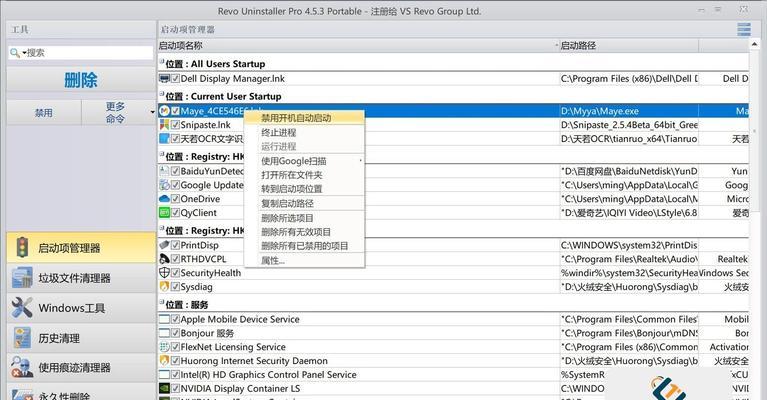Click the Bonjour 服务 entry icon
The image size is (767, 400).
[x=164, y=333]
